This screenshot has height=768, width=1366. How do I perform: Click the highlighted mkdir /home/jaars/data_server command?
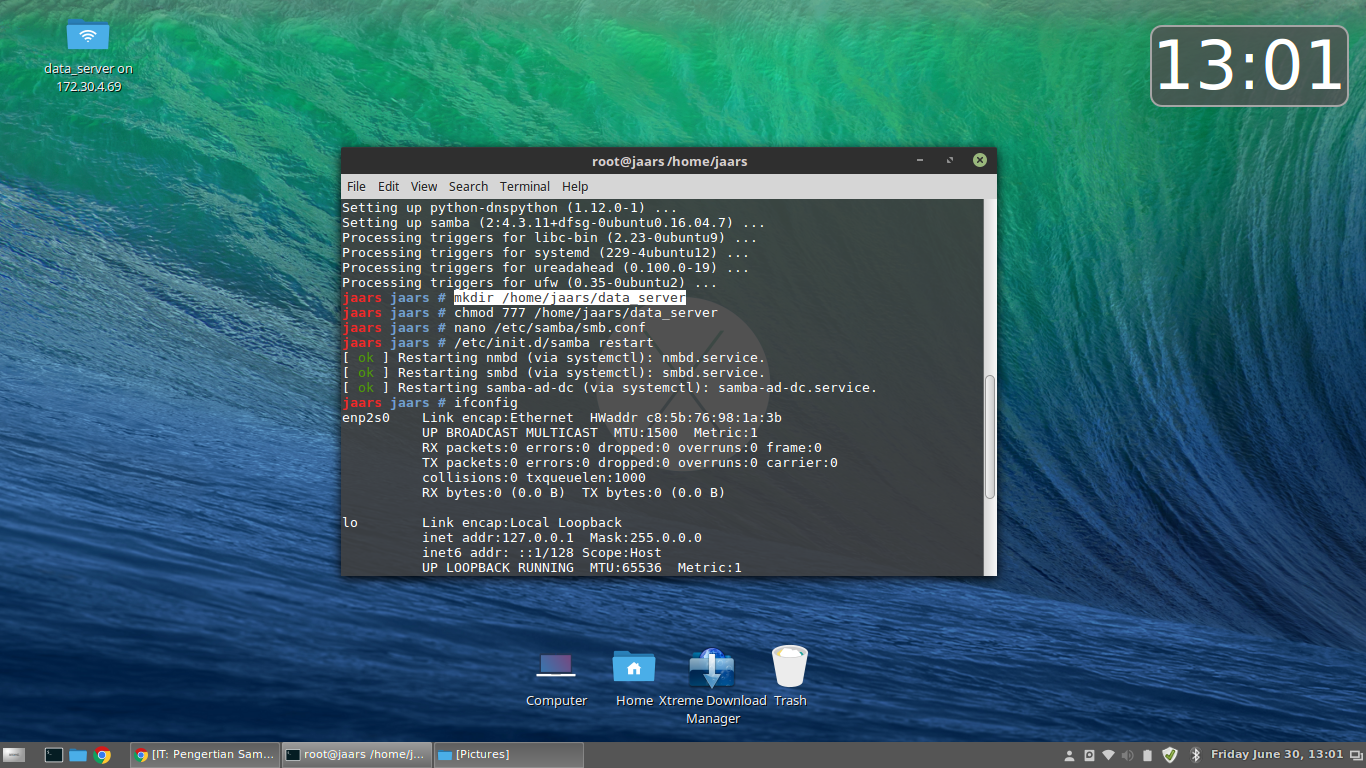(570, 298)
